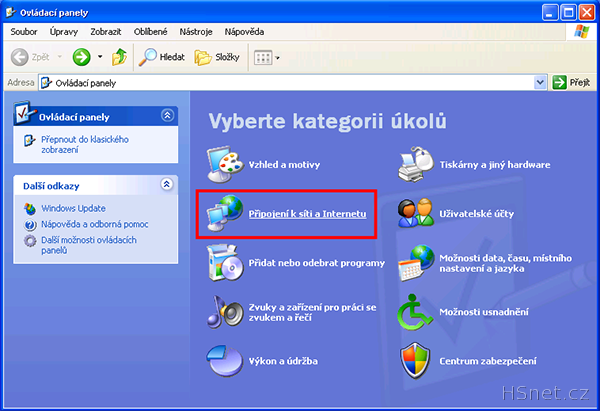Click the speaker icon for Zvuky a zařízení
This screenshot has height=411, width=600.
[225, 312]
